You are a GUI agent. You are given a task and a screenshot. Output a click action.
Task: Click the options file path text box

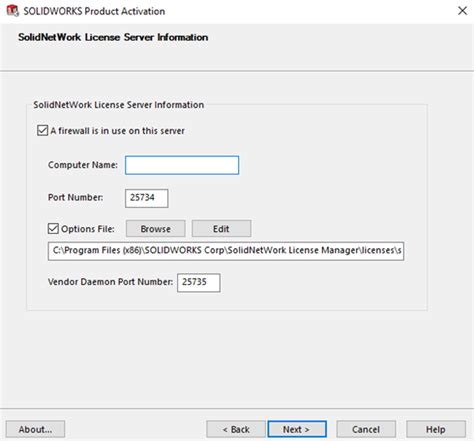point(226,251)
